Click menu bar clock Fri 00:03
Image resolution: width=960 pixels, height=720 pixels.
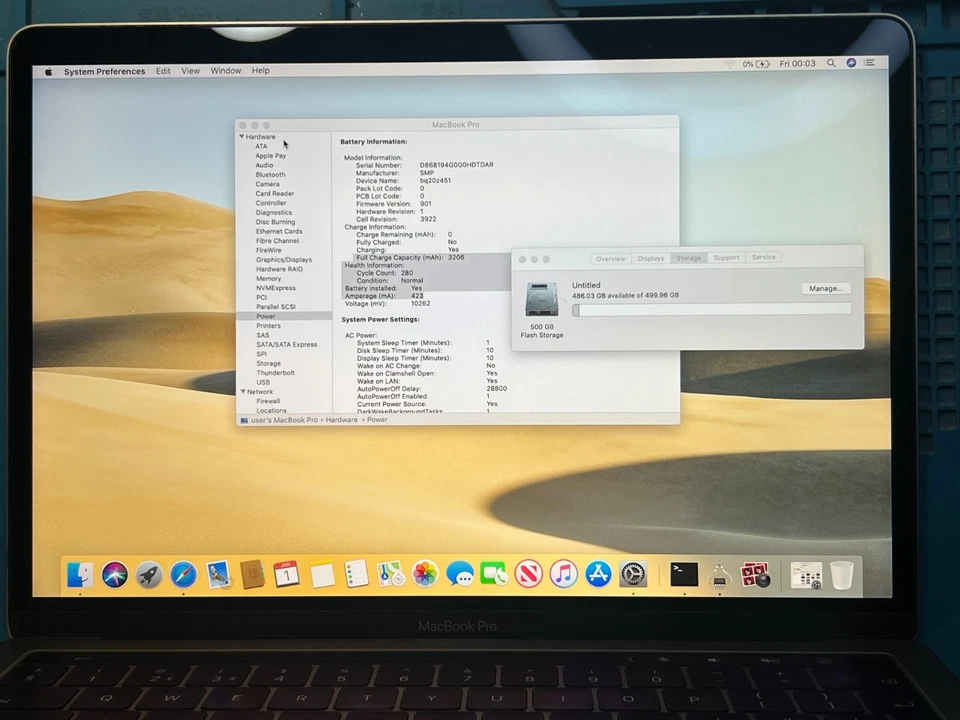(797, 64)
